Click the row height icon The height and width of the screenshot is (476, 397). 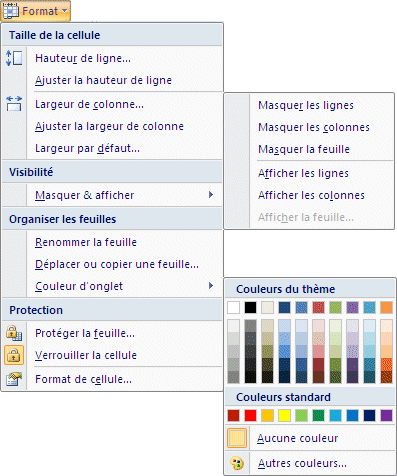pyautogui.click(x=14, y=58)
